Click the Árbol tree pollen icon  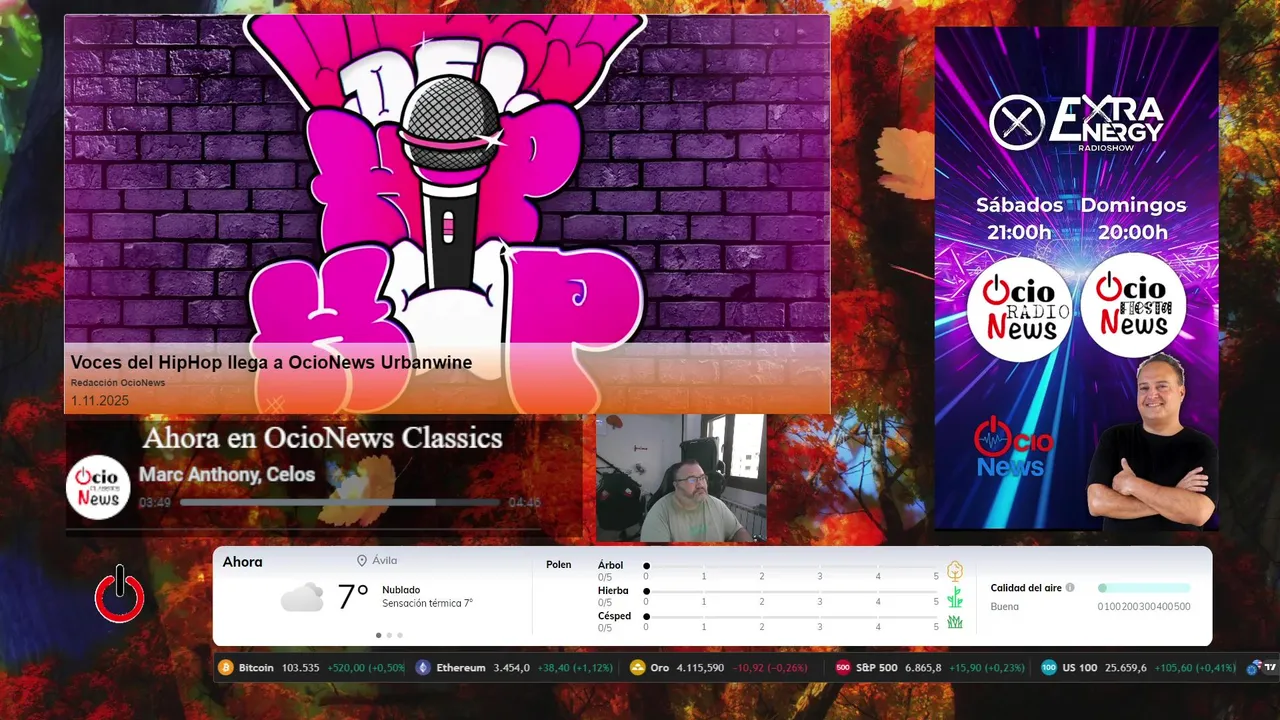pyautogui.click(x=955, y=571)
